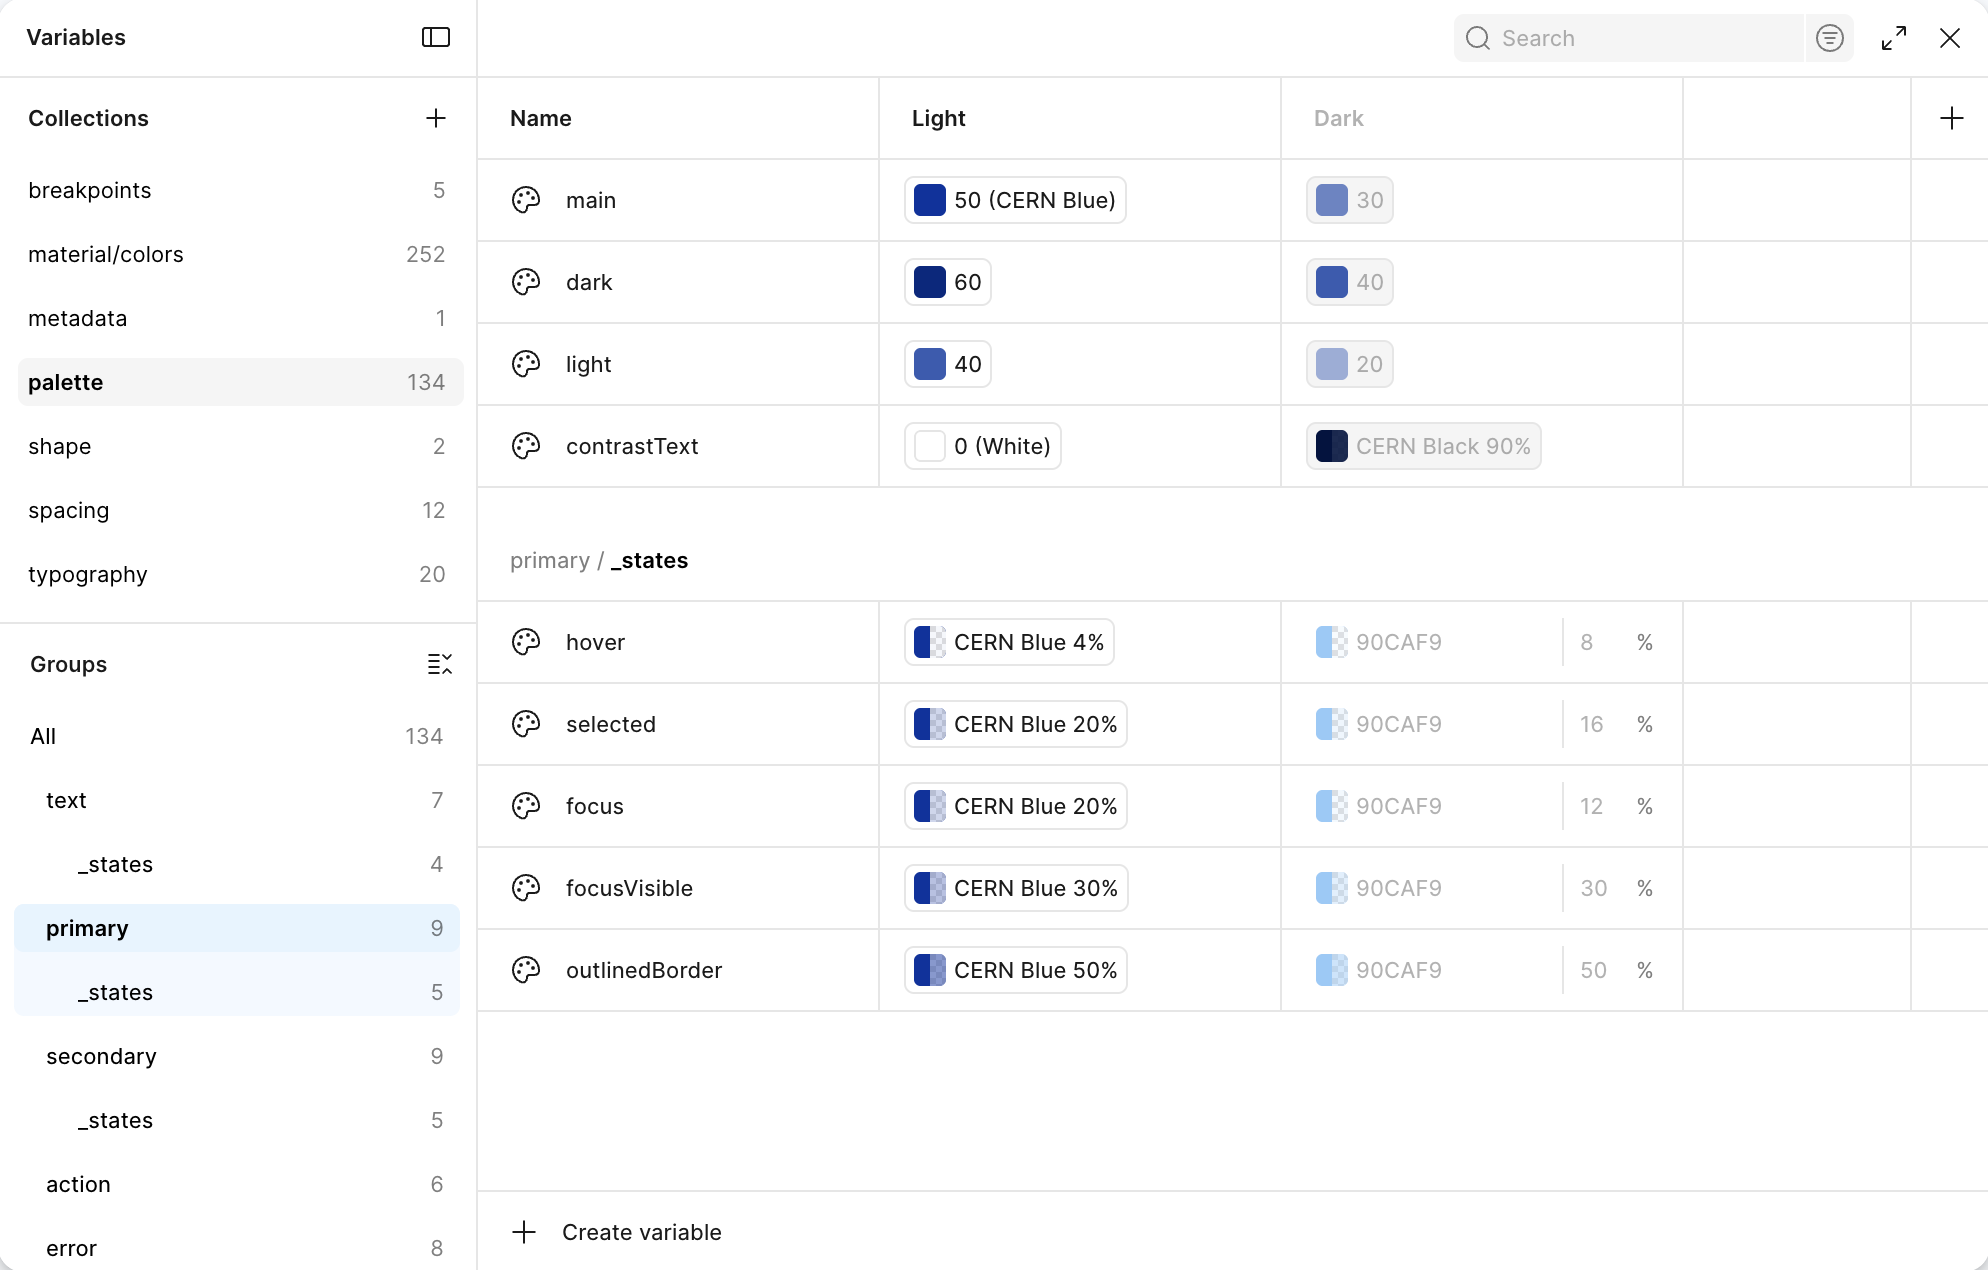Select the primary group
1988x1270 pixels.
(237, 928)
